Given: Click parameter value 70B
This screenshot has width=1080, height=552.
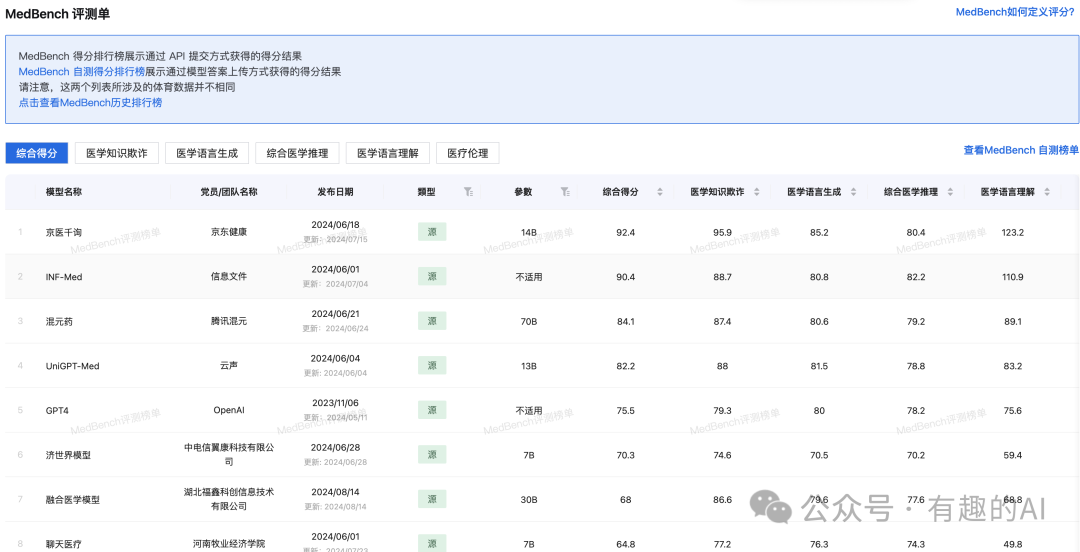Looking at the screenshot, I should pyautogui.click(x=529, y=321).
